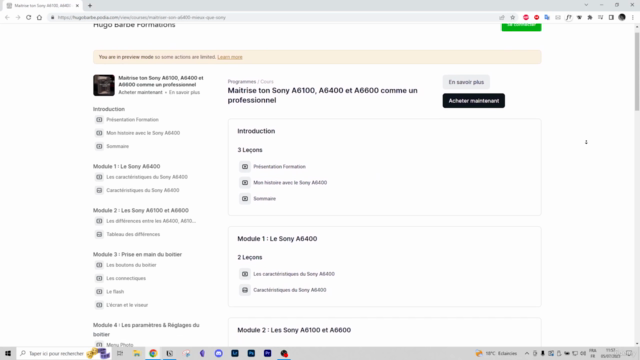
Task: Bookmark this page with the star icon
Action: click(513, 18)
